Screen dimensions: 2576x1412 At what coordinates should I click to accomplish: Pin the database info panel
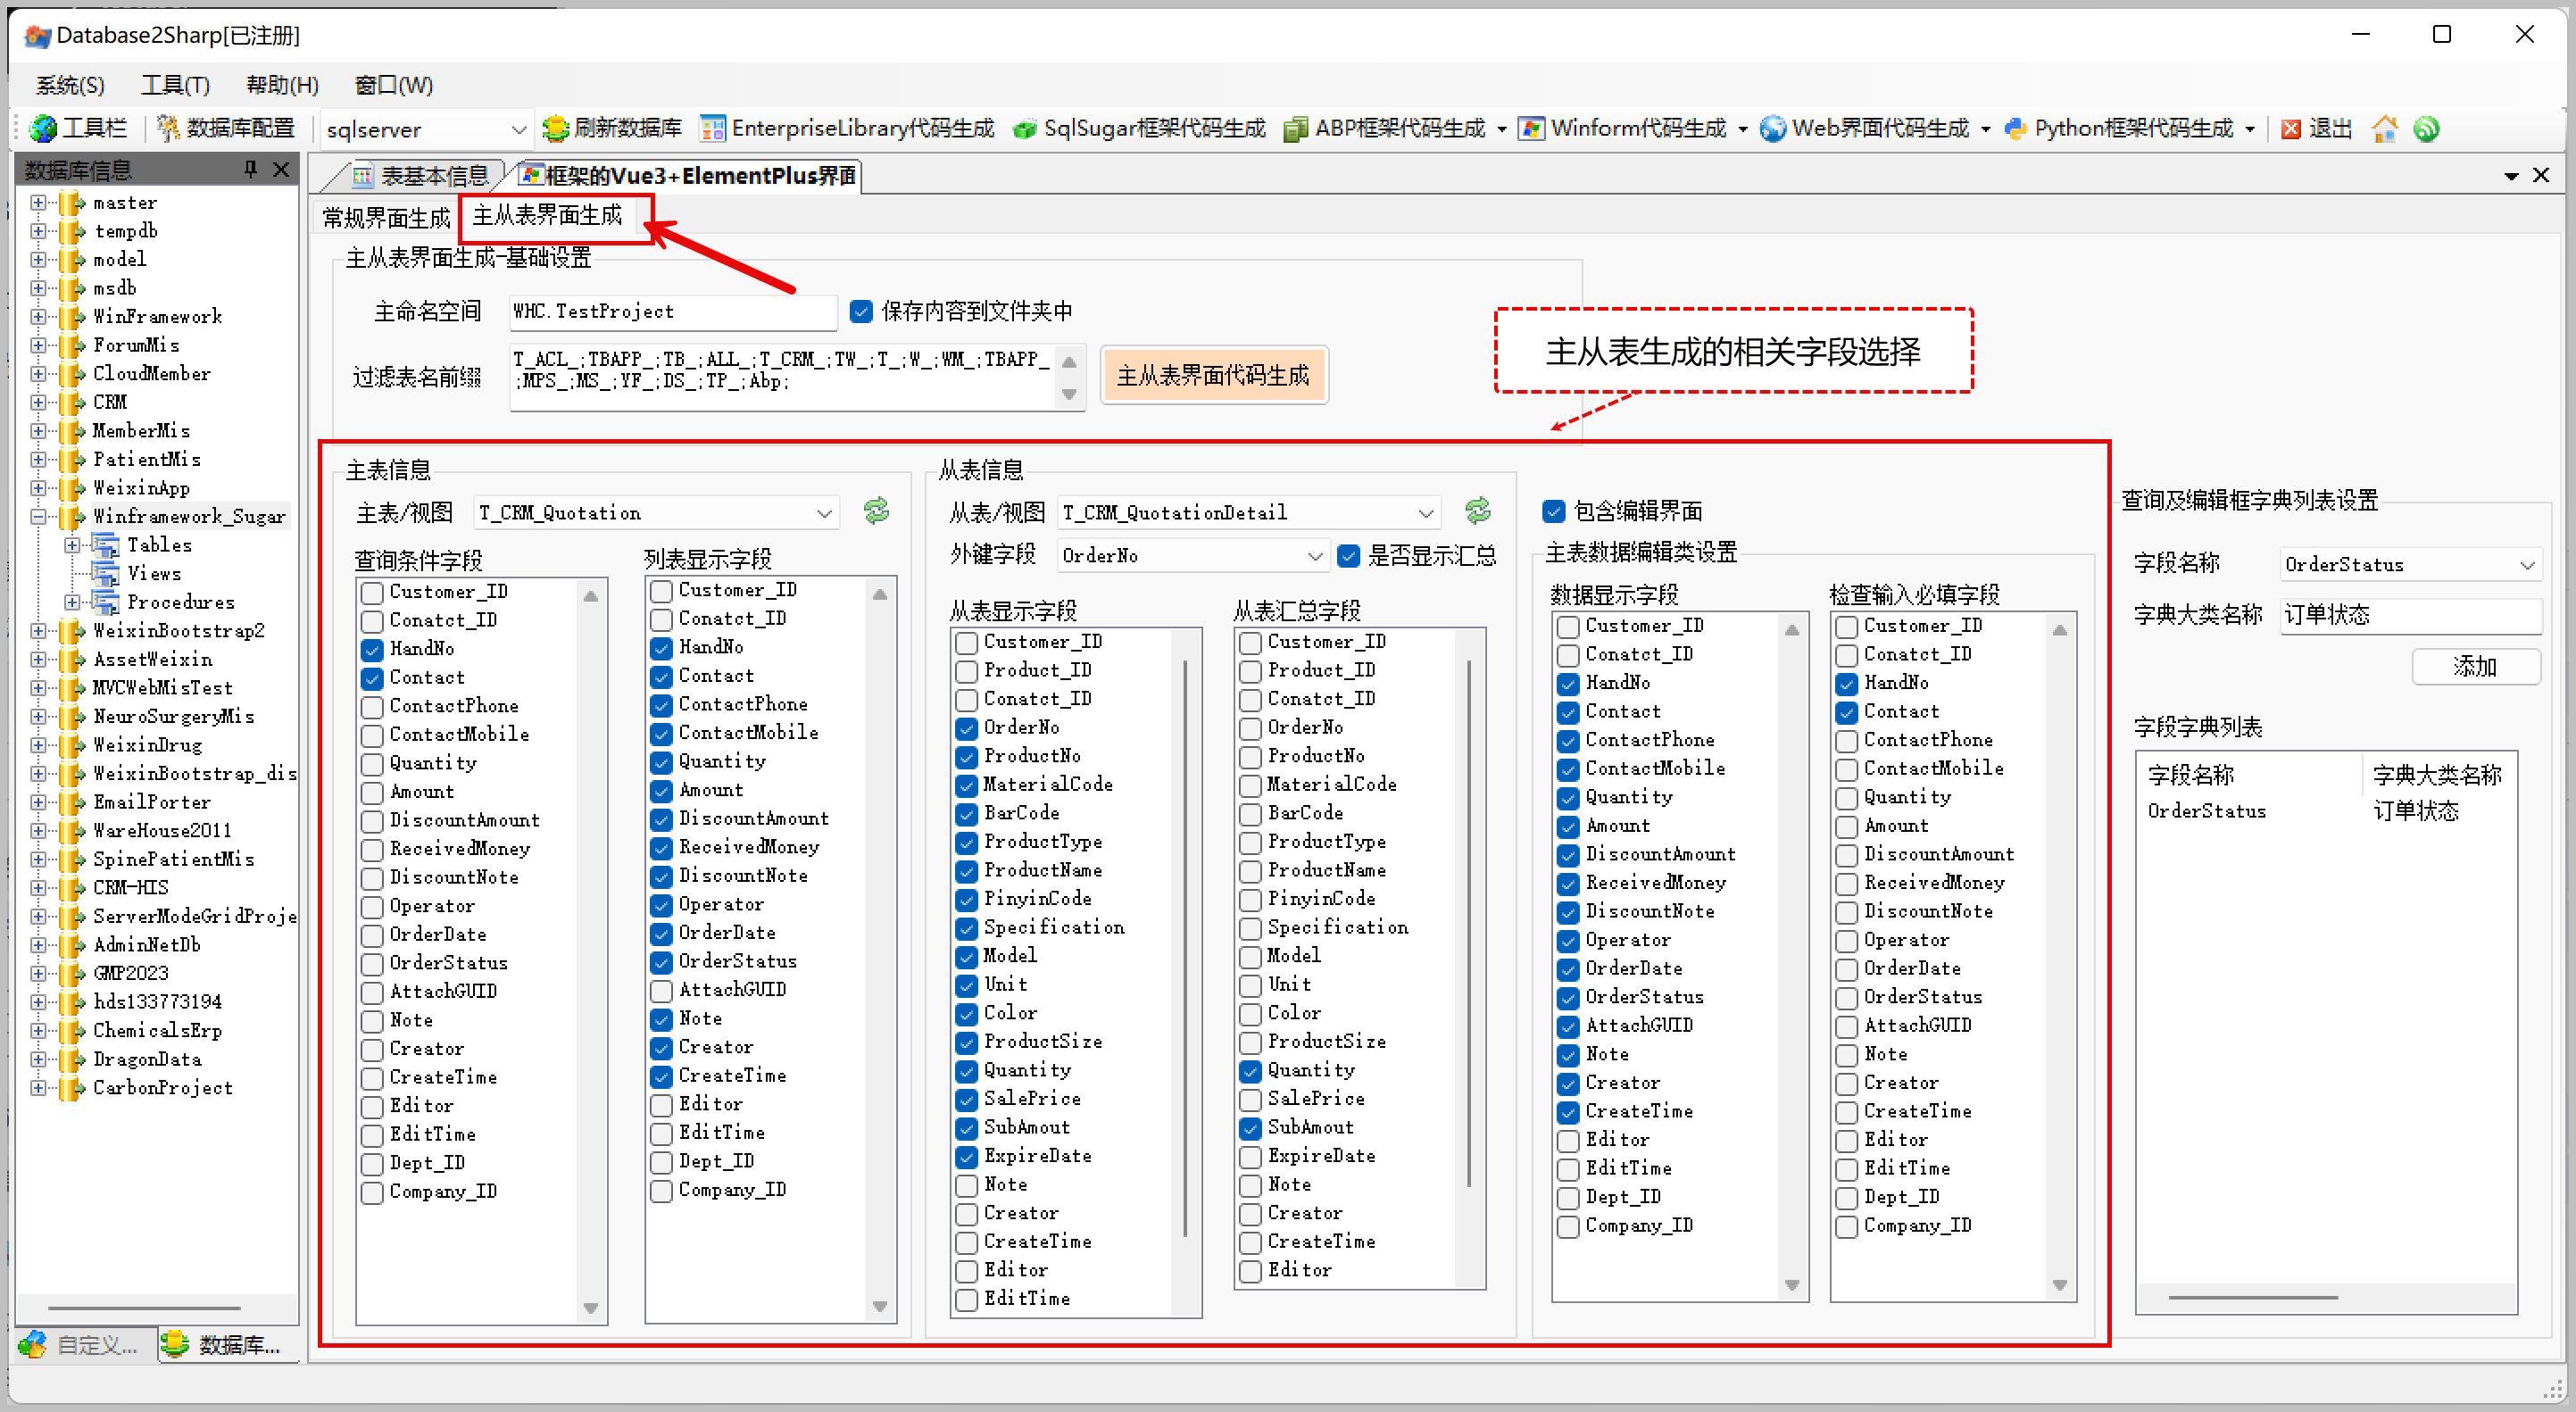pos(250,169)
